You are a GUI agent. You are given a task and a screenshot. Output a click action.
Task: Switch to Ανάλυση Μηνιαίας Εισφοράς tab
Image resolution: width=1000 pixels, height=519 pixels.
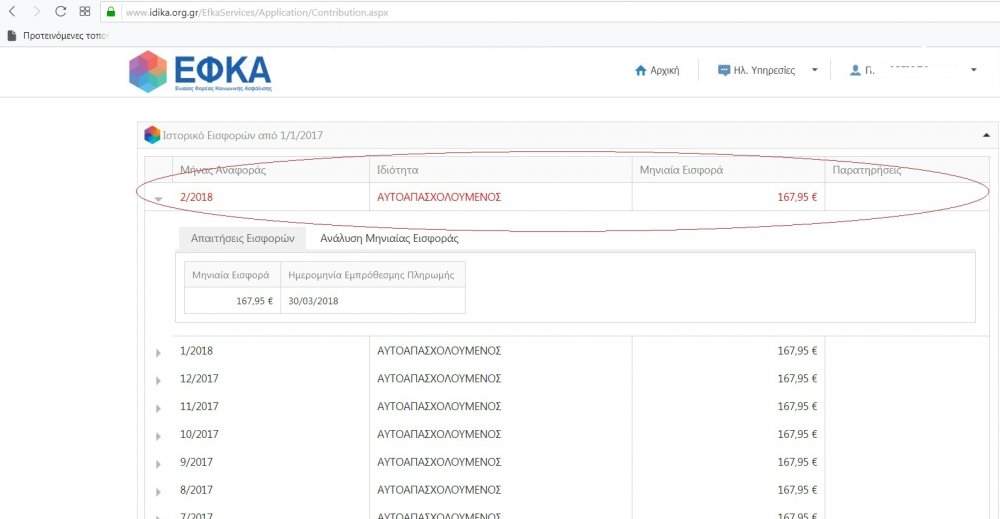[389, 239]
